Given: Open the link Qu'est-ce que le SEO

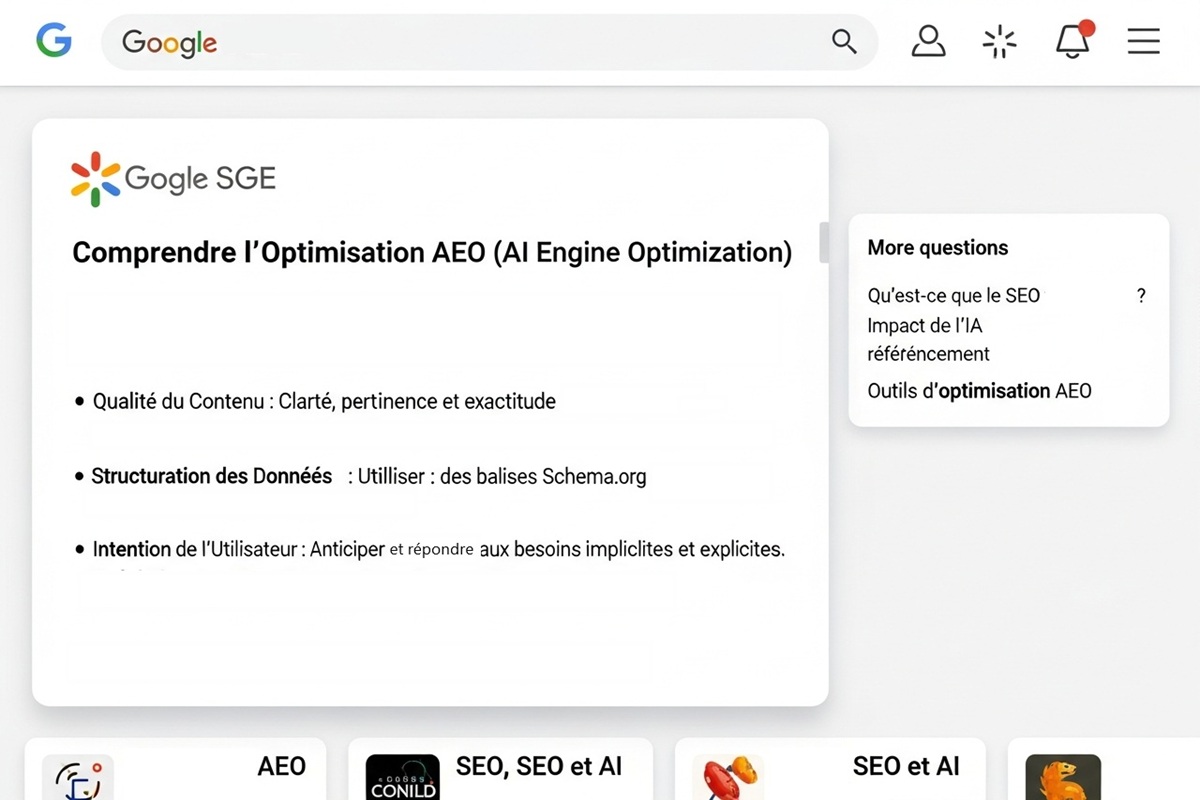Looking at the screenshot, I should point(953,296).
